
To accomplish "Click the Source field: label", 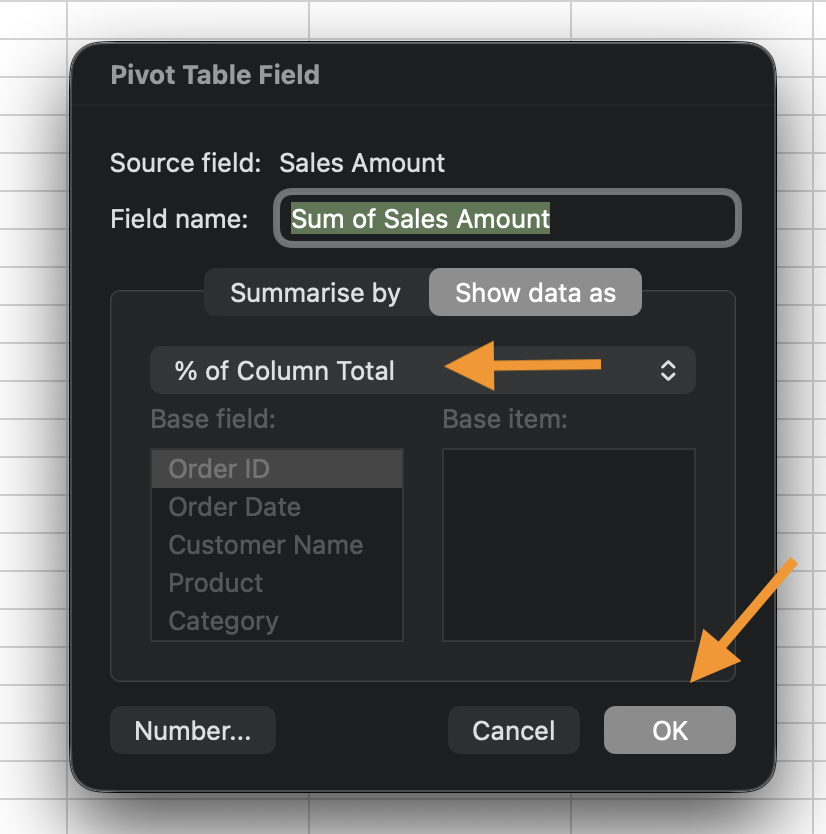I will click(x=185, y=163).
